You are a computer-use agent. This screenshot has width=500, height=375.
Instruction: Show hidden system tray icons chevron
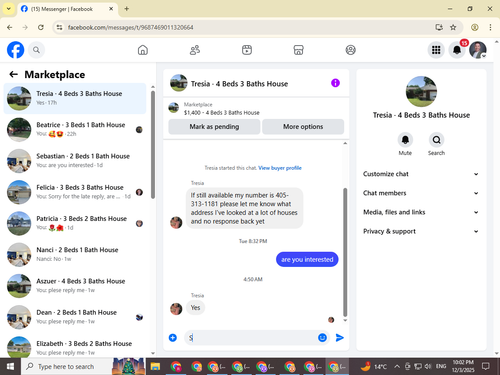397,367
